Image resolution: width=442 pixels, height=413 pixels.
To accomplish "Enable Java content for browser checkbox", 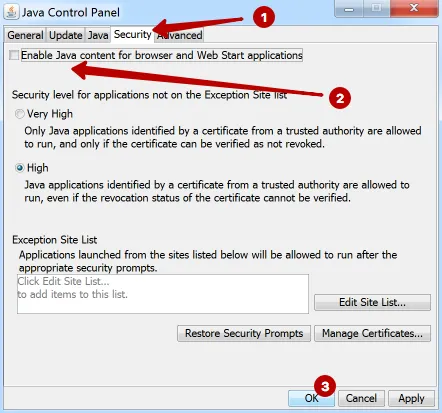I will click(x=14, y=55).
